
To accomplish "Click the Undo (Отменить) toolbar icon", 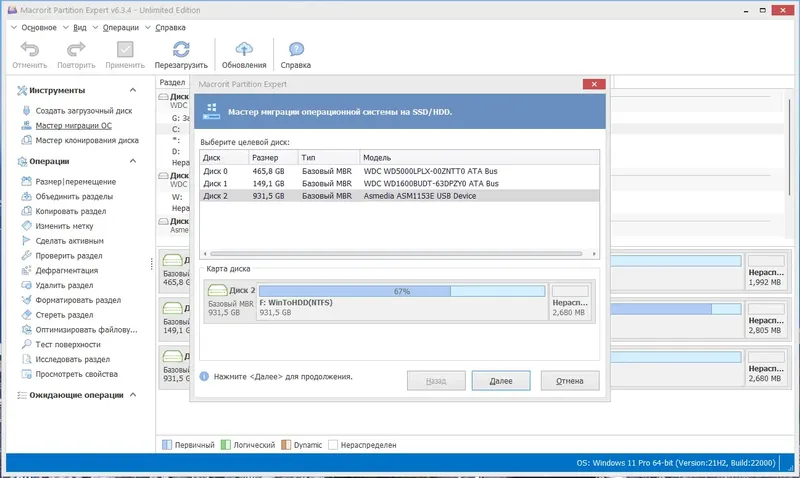I will [x=30, y=49].
